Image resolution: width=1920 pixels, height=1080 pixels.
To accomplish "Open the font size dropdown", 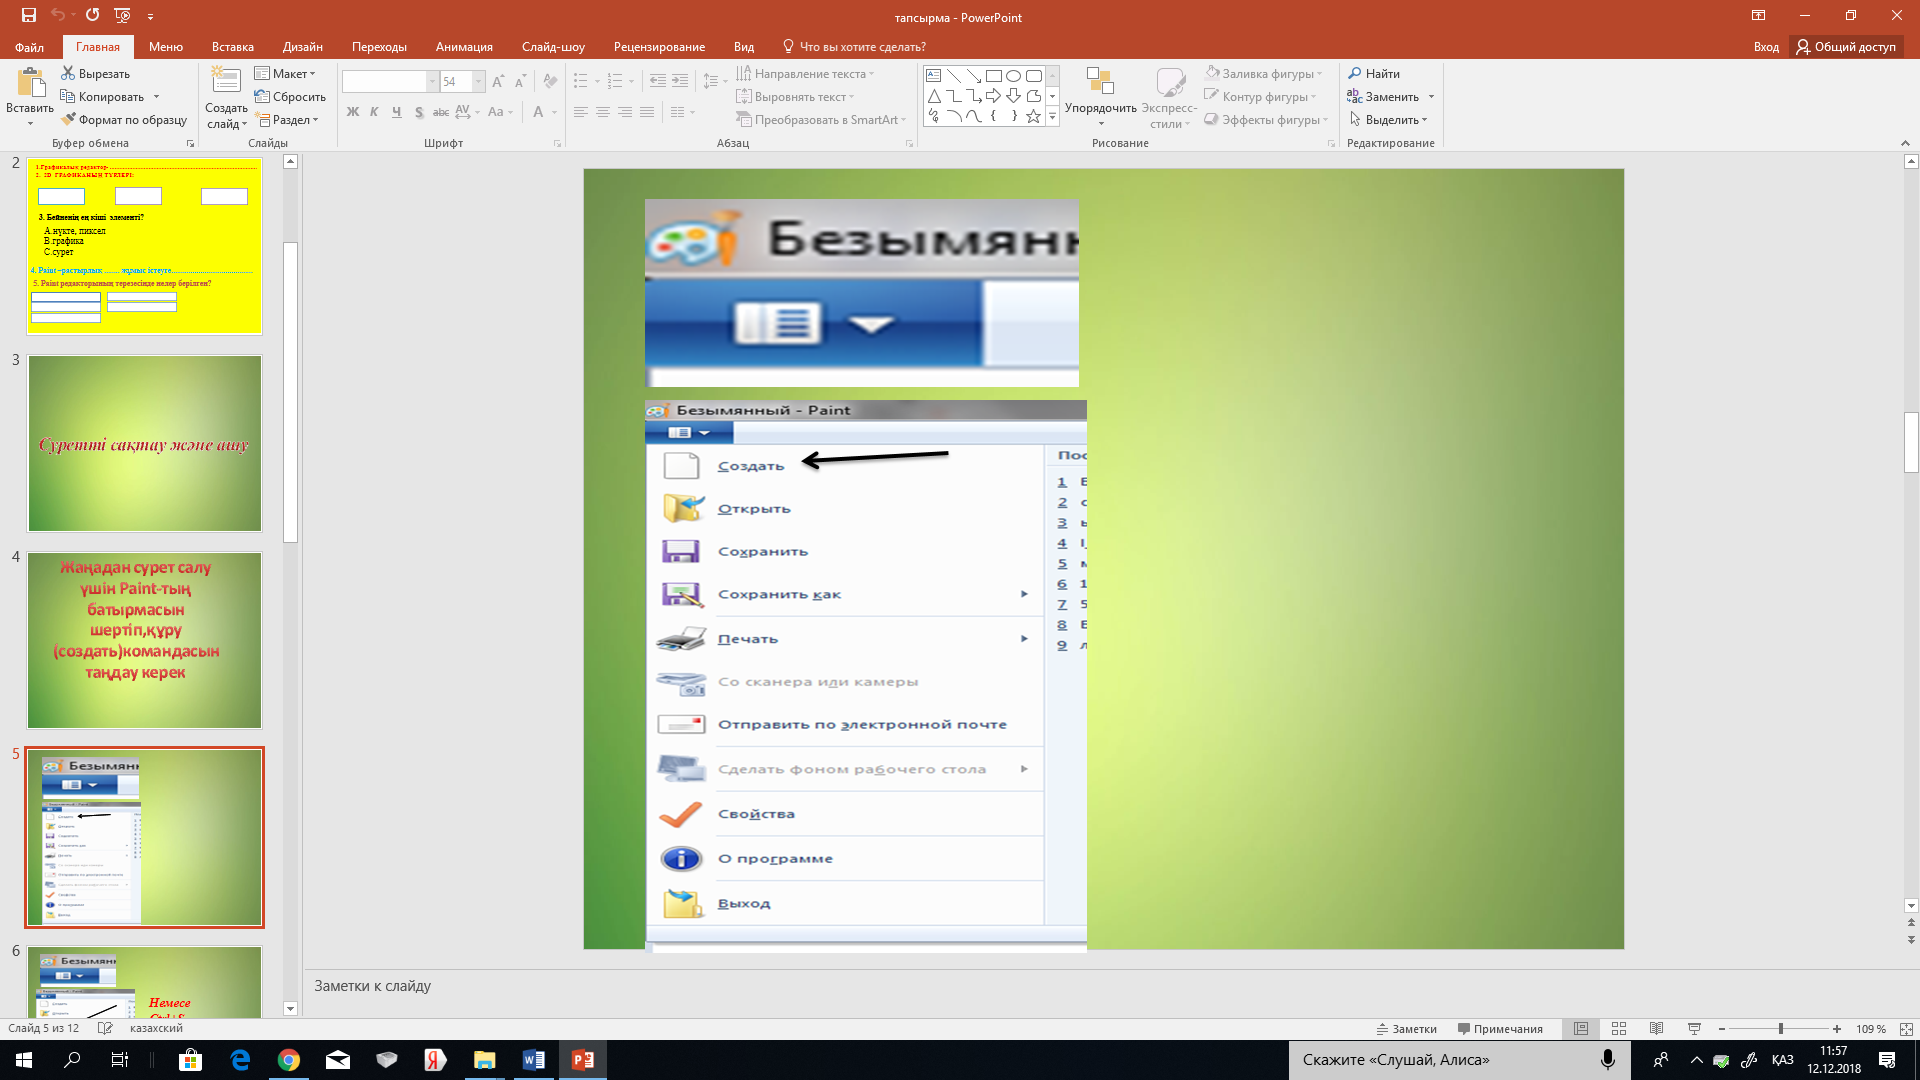I will click(x=478, y=82).
